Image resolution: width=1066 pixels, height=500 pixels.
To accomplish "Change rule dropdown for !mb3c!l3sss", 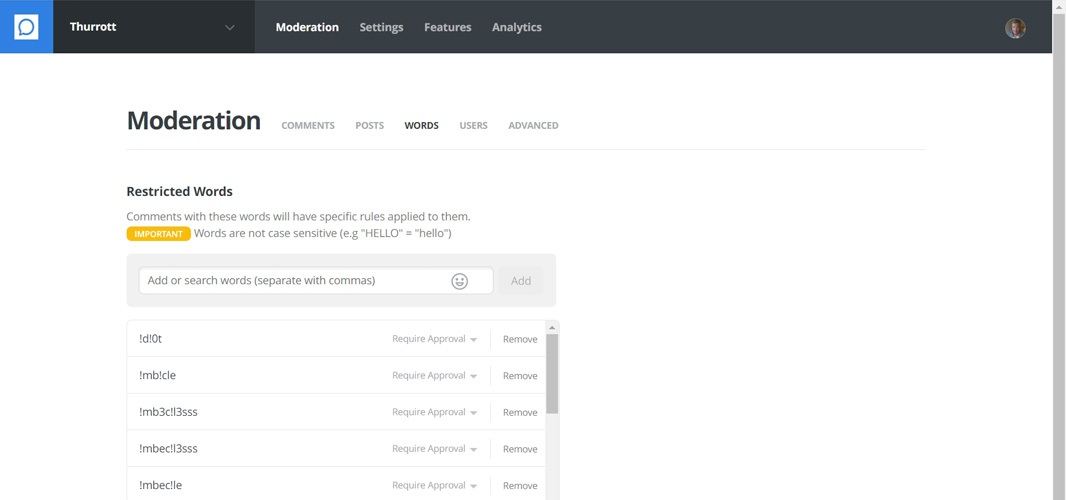I will [434, 412].
